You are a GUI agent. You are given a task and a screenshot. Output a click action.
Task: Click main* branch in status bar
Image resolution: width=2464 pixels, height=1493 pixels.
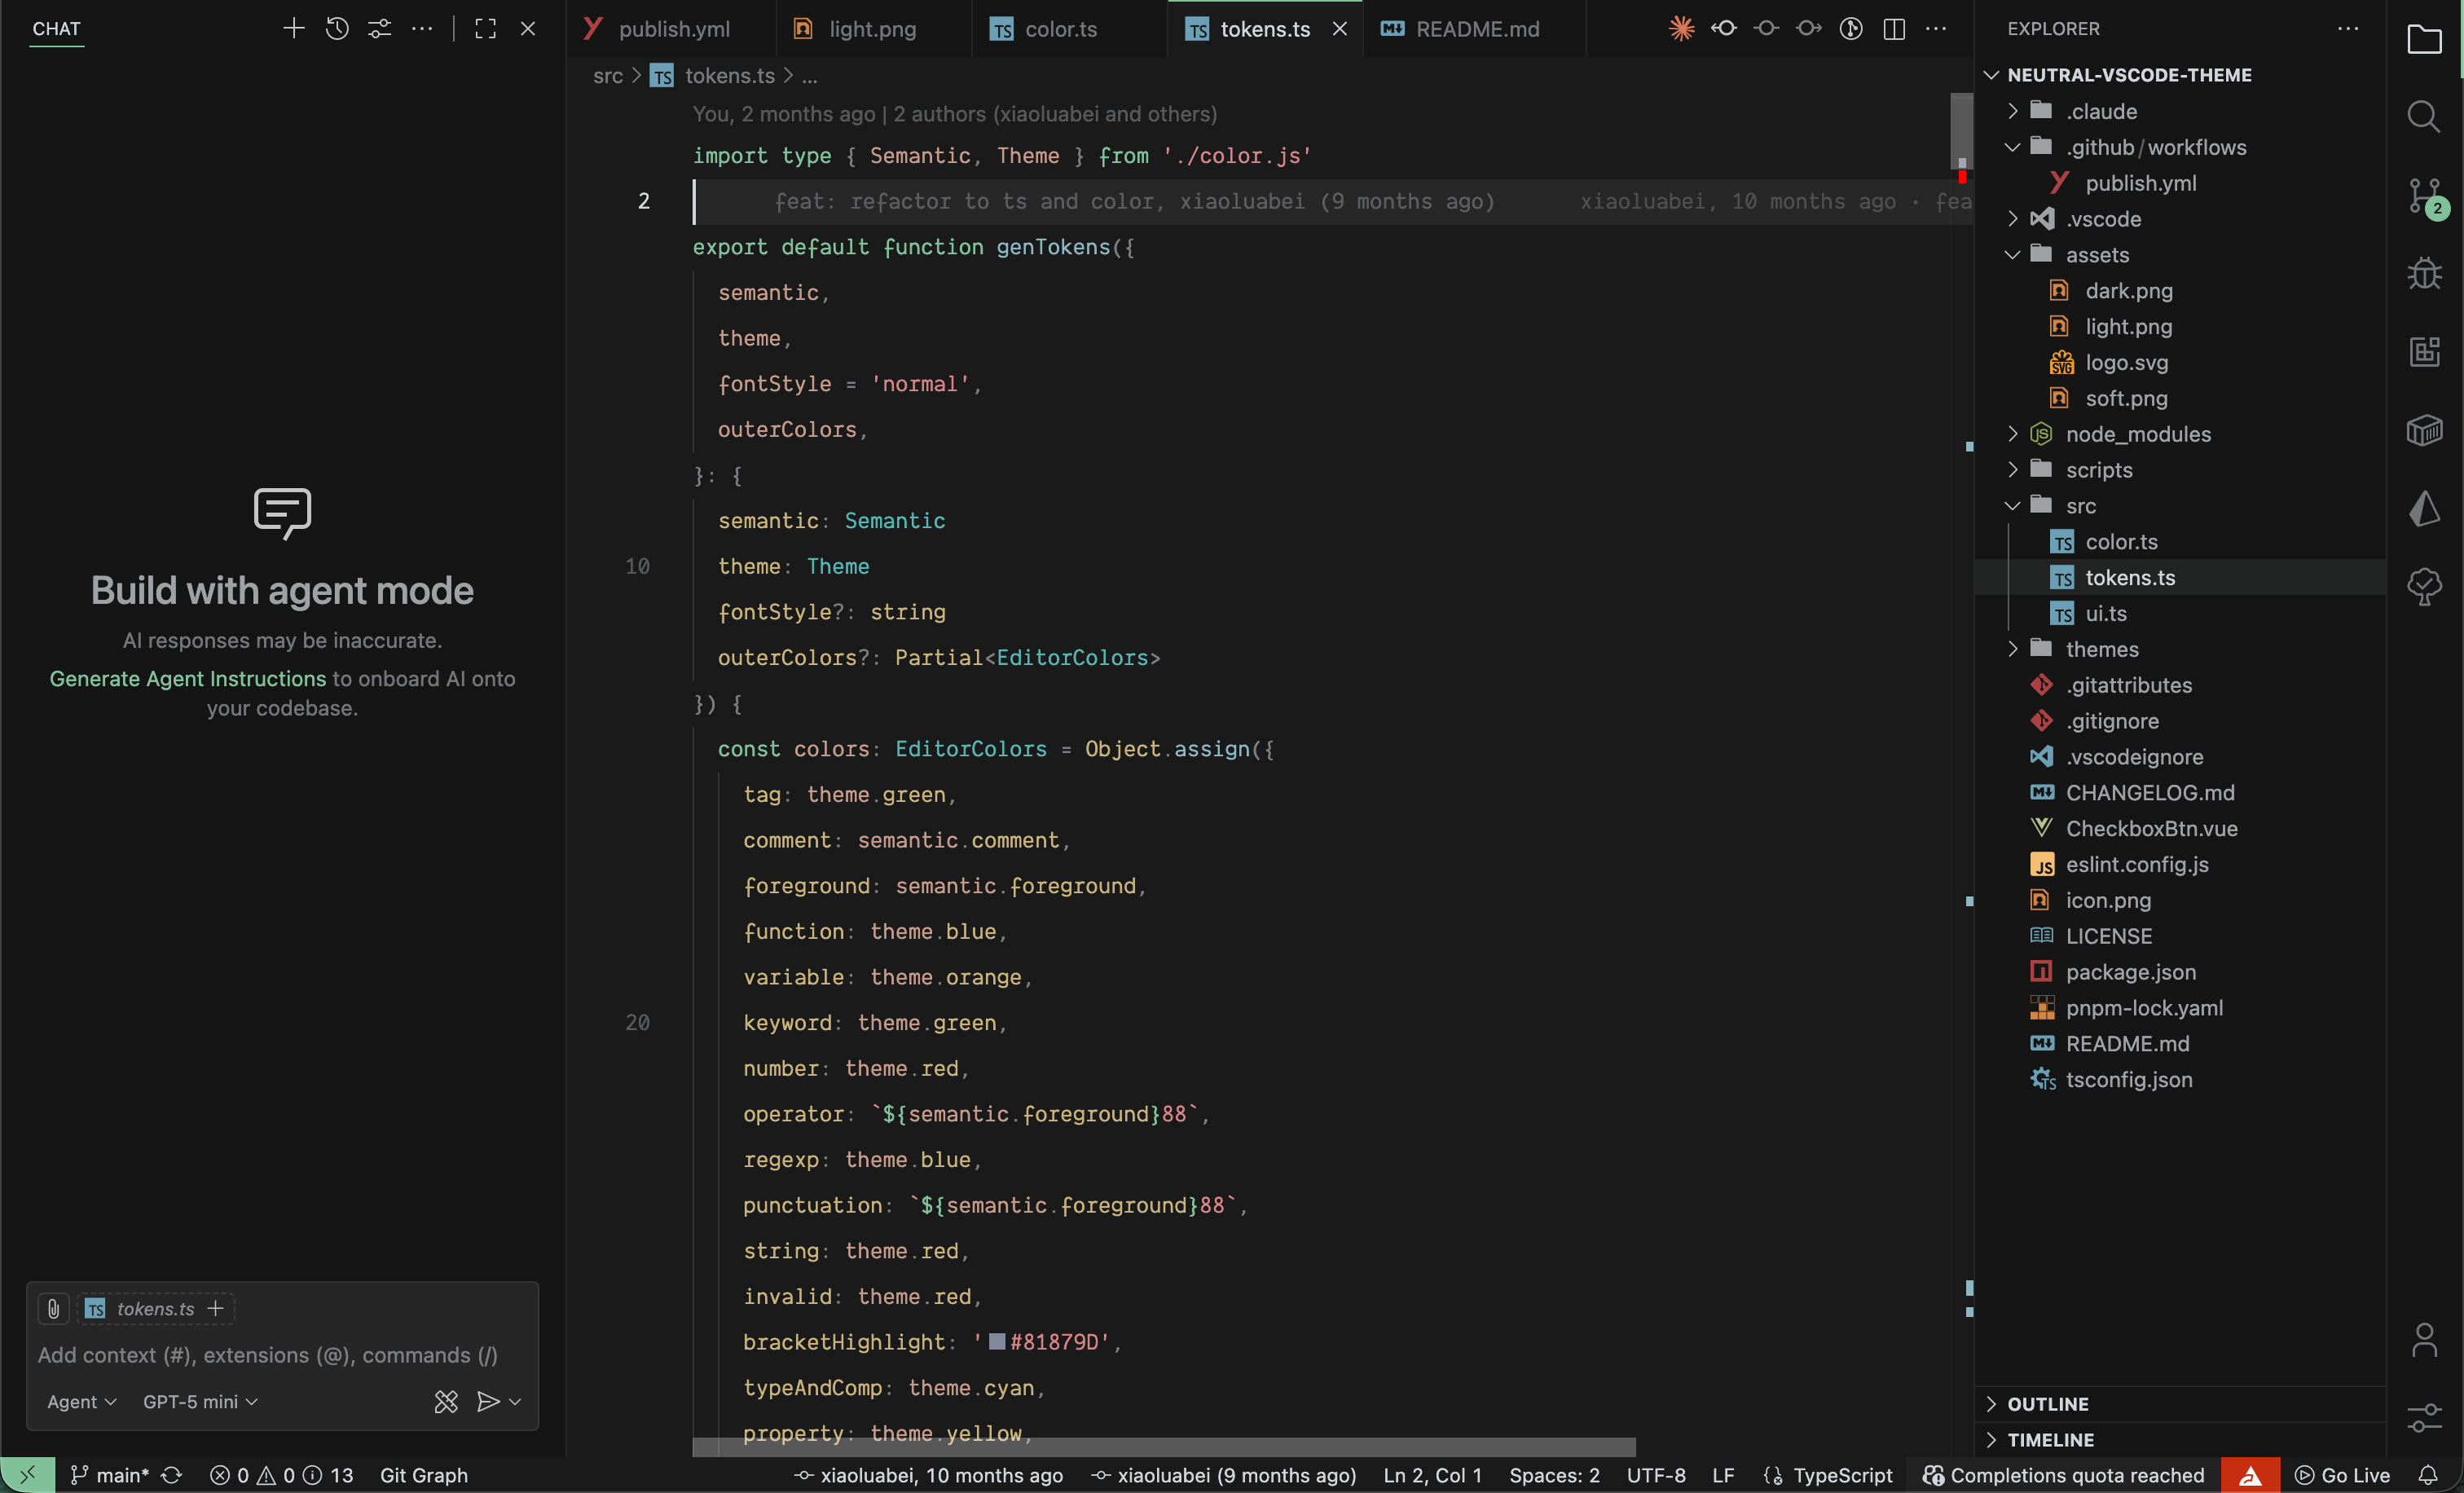click(109, 1475)
